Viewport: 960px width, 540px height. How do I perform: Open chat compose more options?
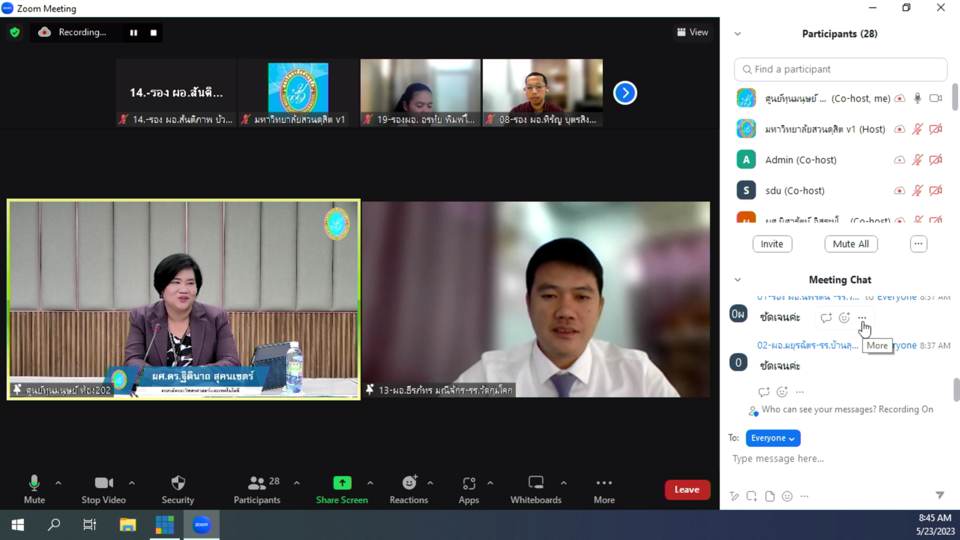click(804, 496)
